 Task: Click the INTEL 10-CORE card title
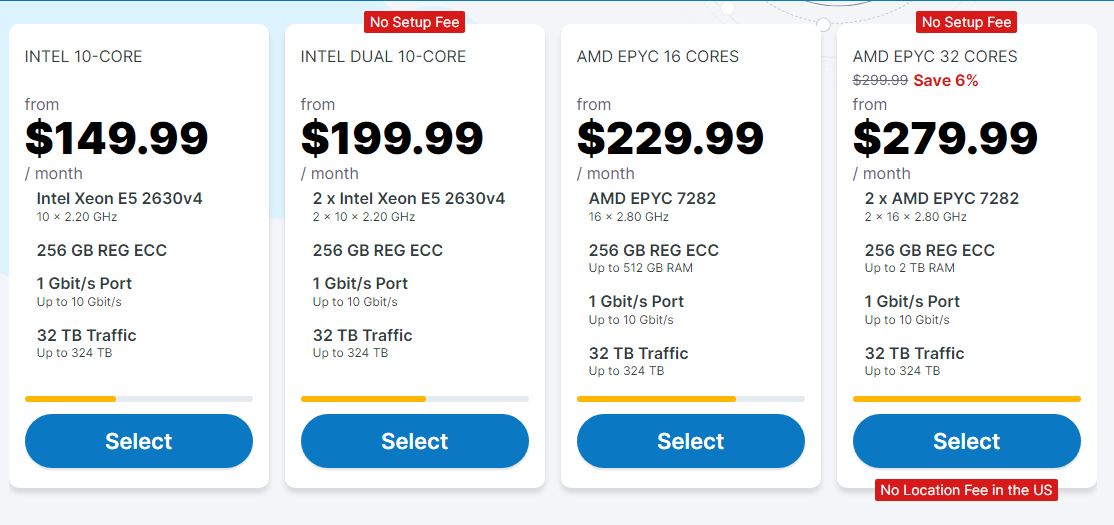click(83, 56)
